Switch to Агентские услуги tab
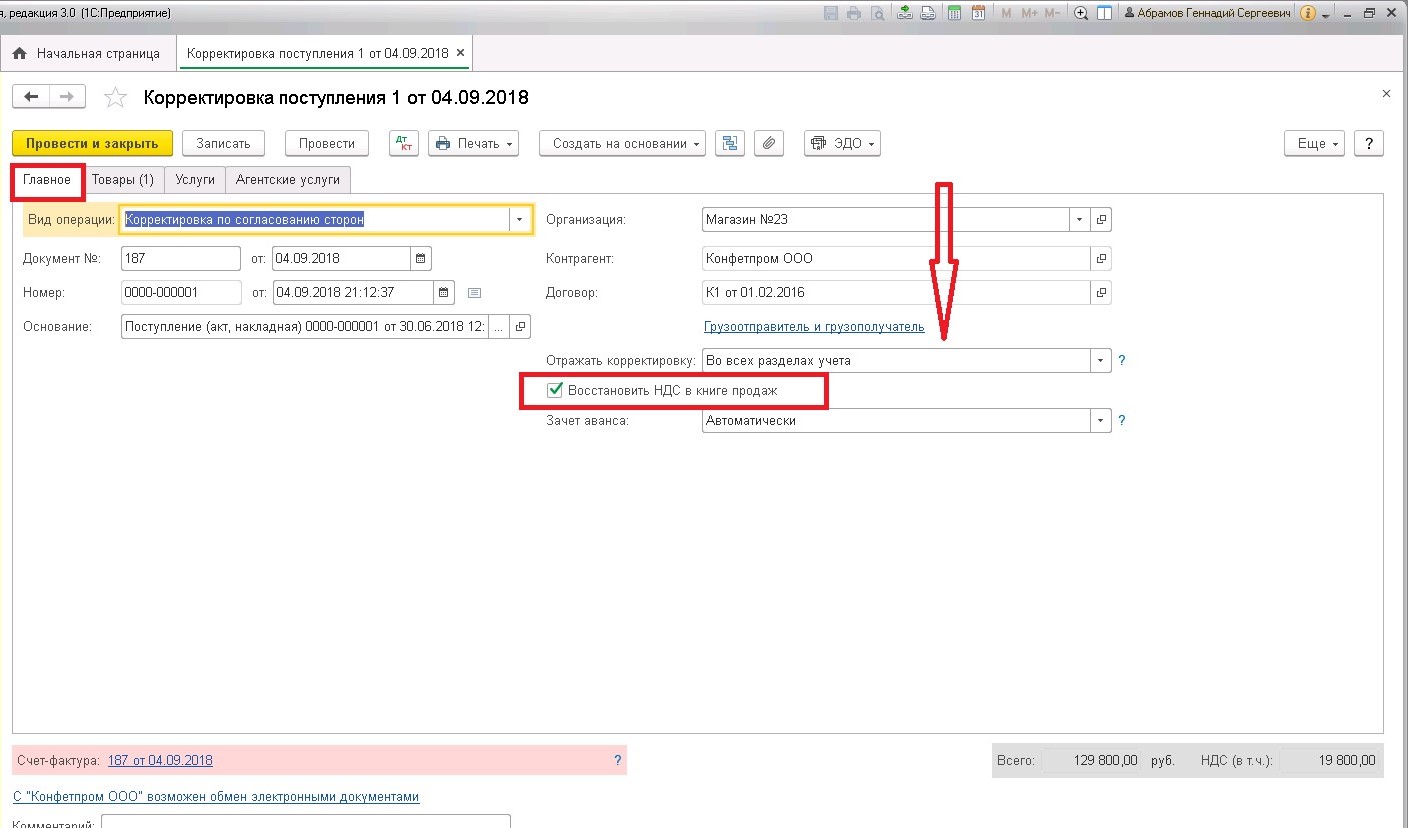The height and width of the screenshot is (828, 1408). tap(288, 180)
